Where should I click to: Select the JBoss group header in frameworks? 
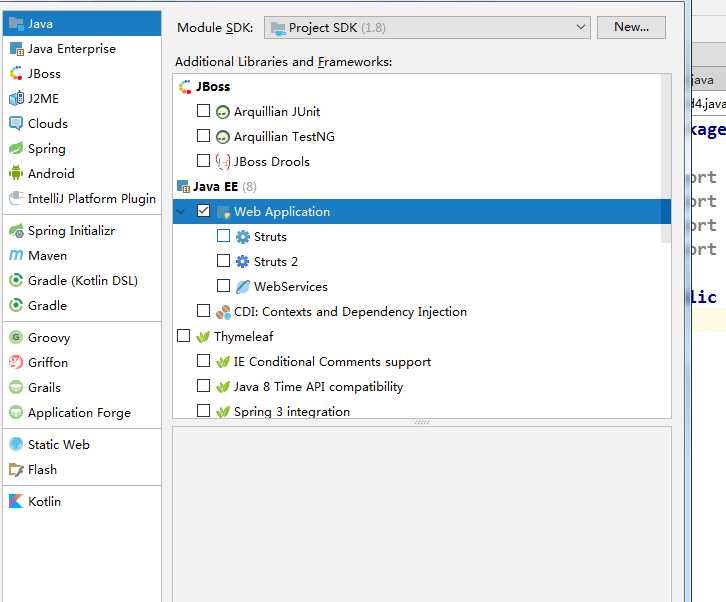point(213,87)
